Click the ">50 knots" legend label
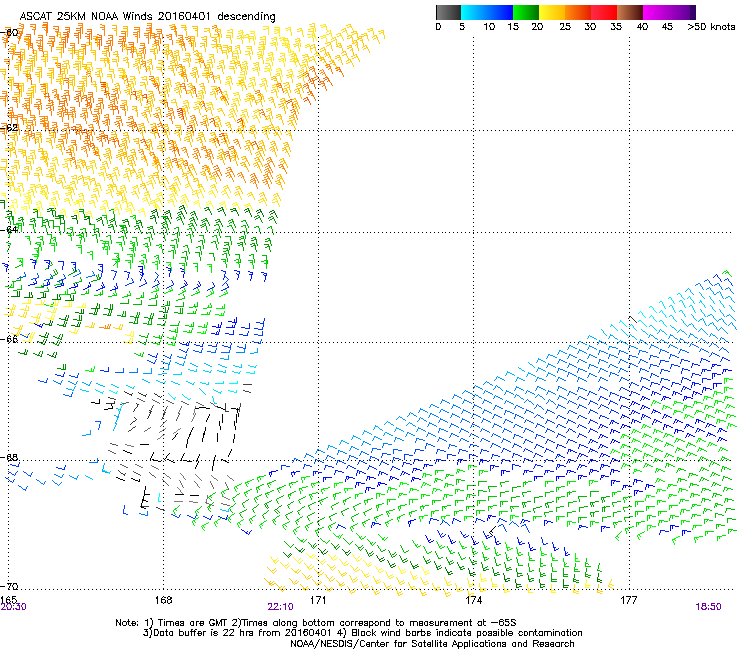Image resolution: width=740 pixels, height=650 pixels. [711, 27]
